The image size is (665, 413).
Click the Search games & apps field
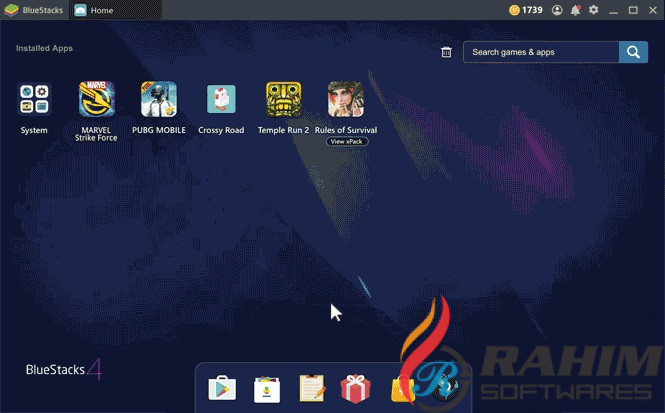[541, 52]
